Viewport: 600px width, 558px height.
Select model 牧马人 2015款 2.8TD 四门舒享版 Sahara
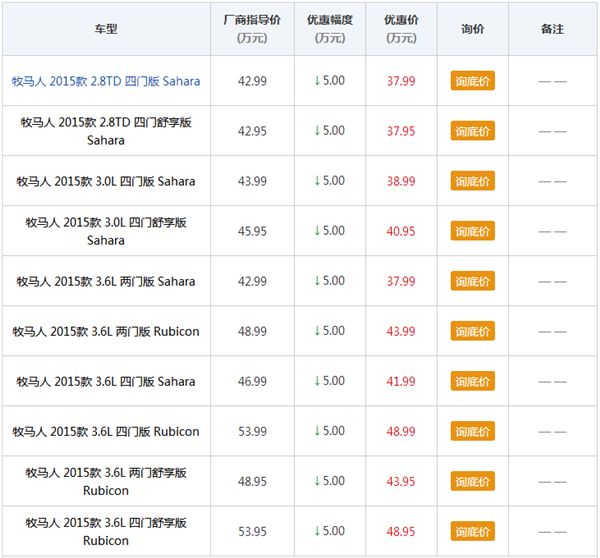coord(106,131)
